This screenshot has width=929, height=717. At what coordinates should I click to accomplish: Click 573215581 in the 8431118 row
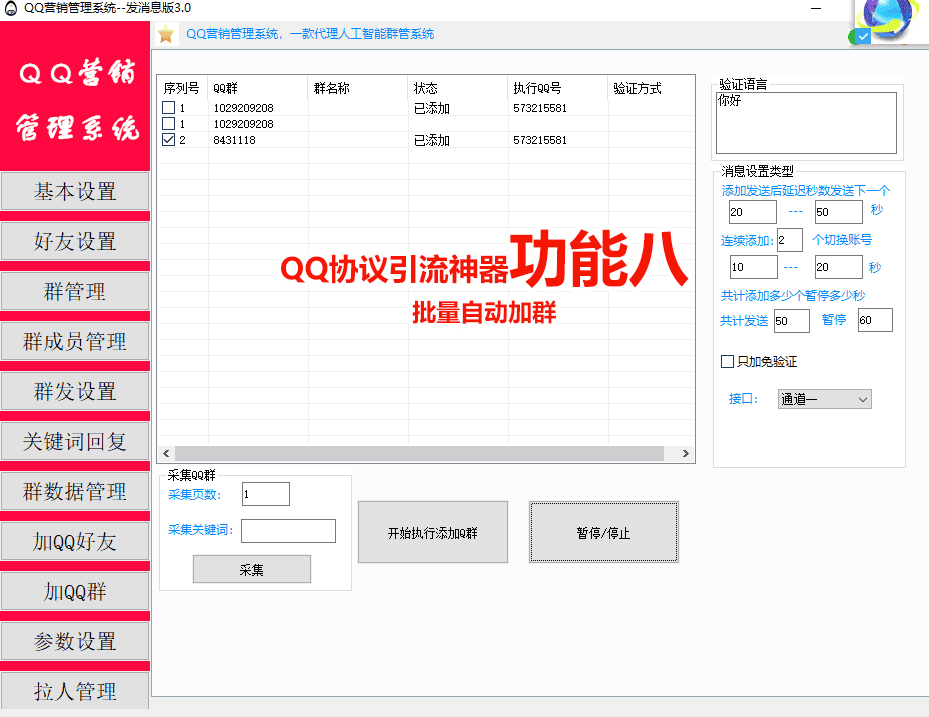click(x=540, y=140)
